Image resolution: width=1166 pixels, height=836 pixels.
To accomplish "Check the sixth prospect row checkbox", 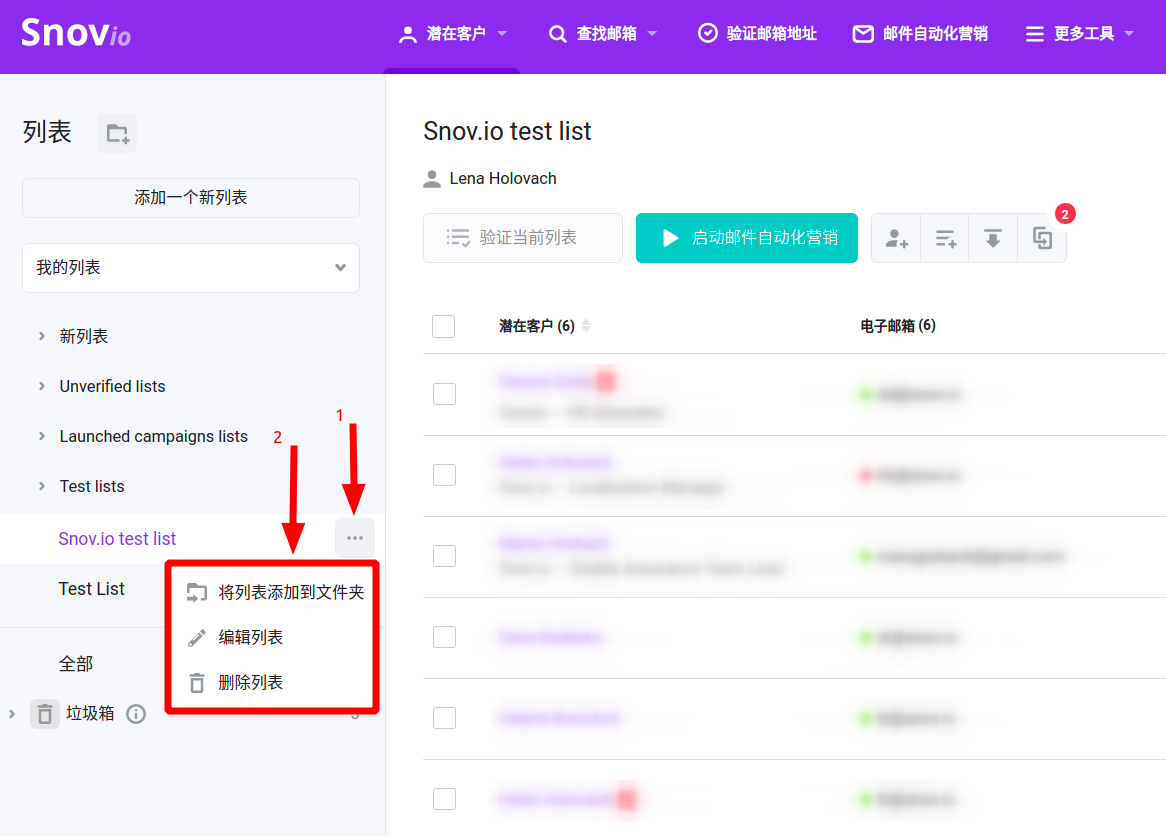I will [444, 799].
